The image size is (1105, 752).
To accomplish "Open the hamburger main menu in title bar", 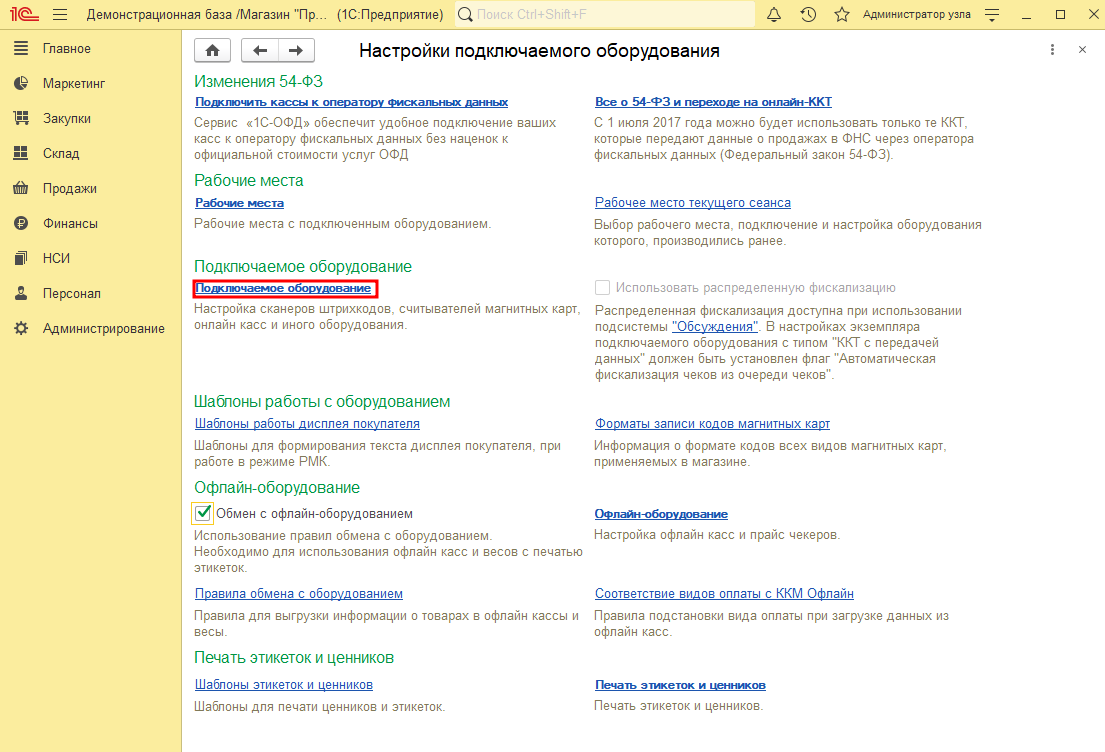I will click(60, 14).
